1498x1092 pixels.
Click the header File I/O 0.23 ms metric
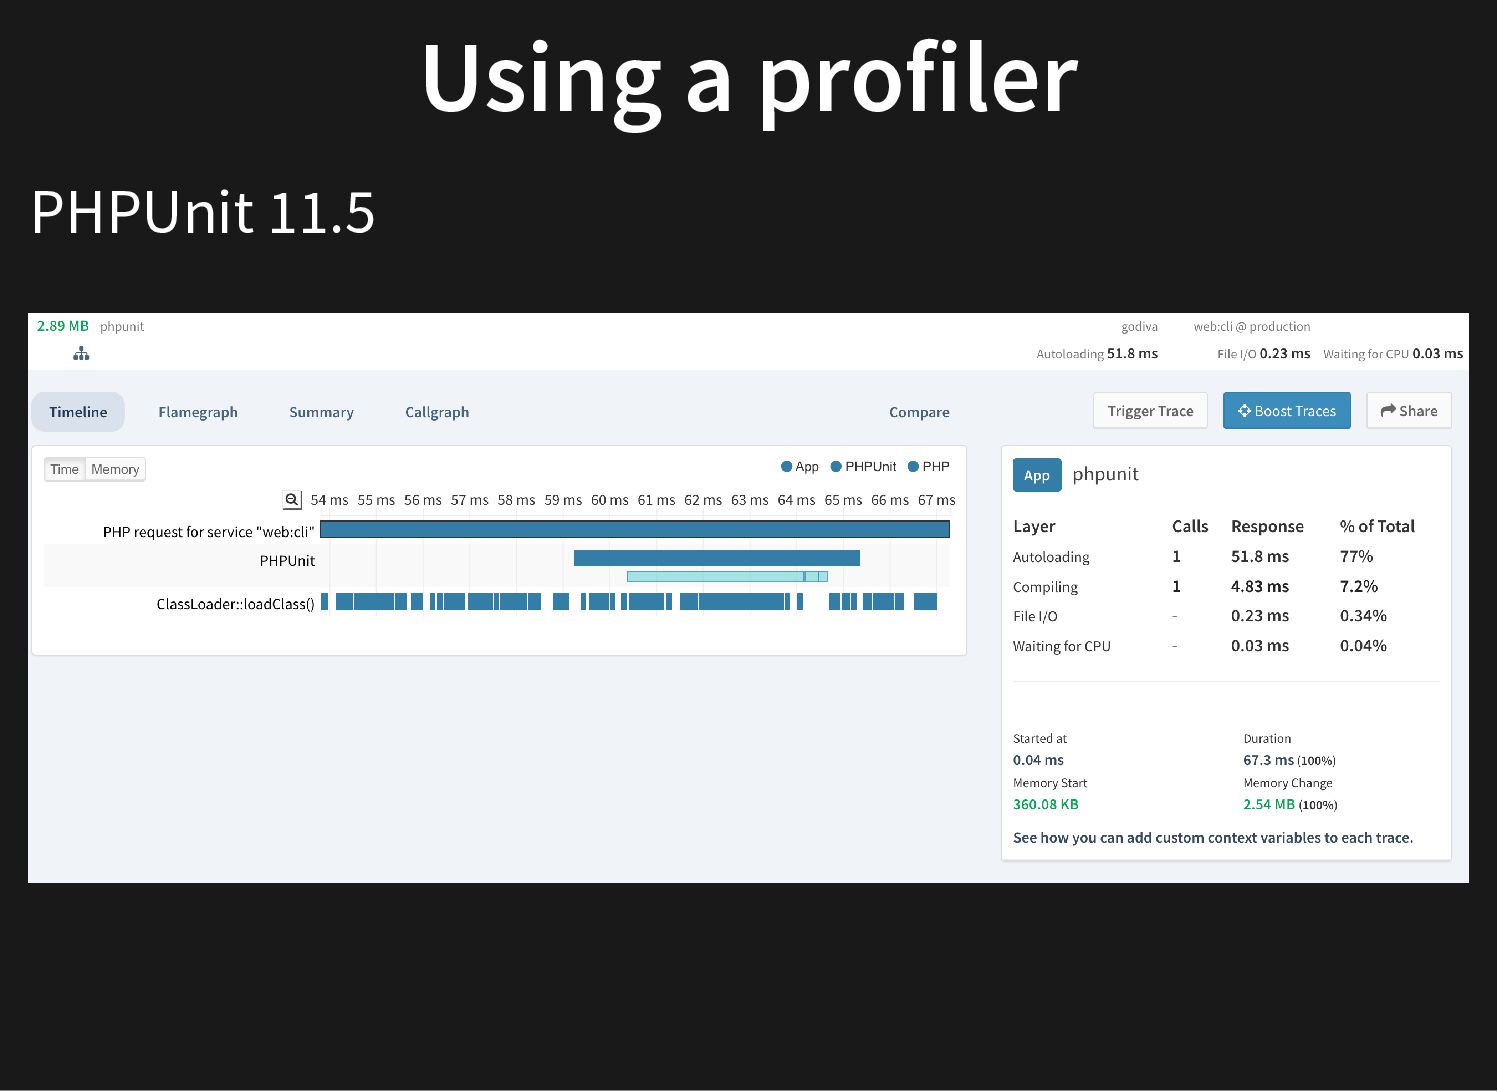1264,354
